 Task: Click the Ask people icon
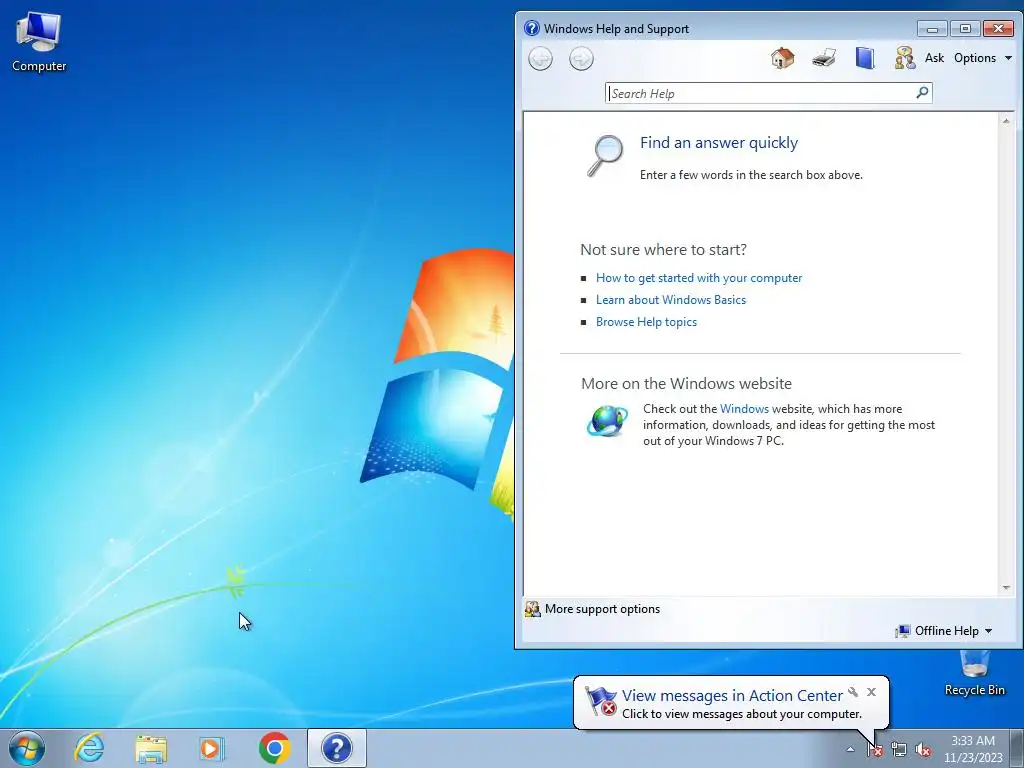(905, 58)
